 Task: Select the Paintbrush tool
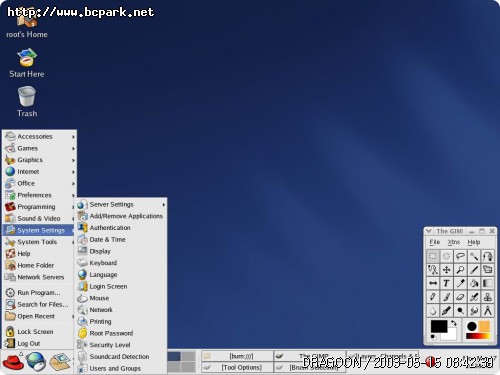click(446, 297)
